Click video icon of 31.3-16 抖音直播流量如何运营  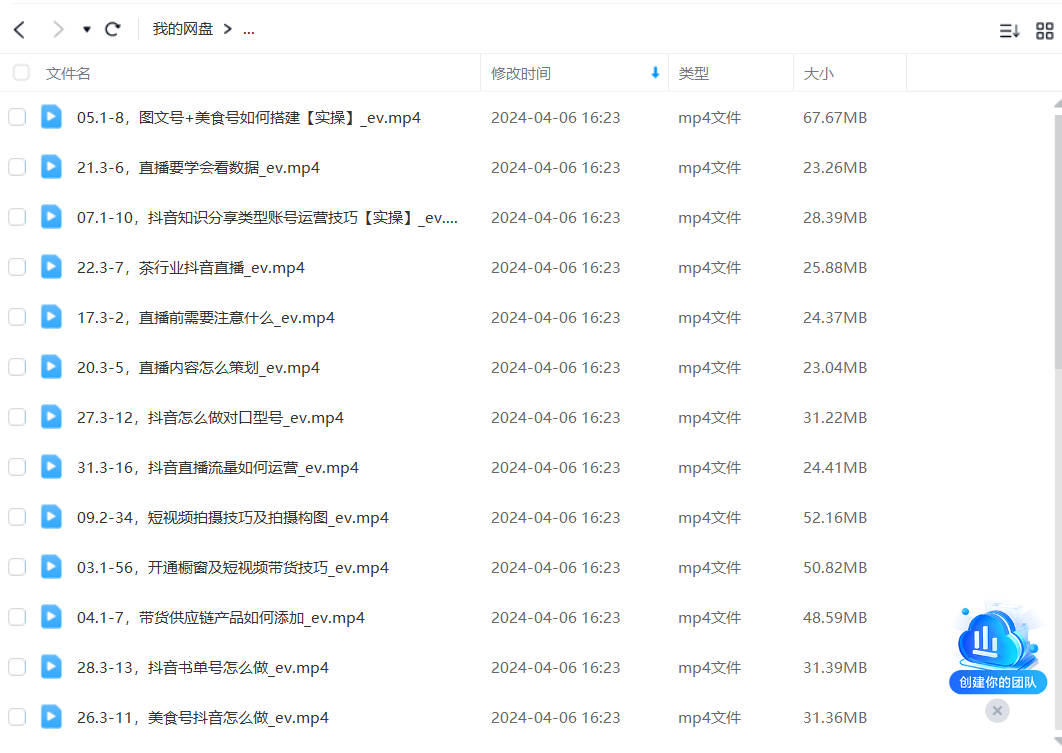[51, 467]
